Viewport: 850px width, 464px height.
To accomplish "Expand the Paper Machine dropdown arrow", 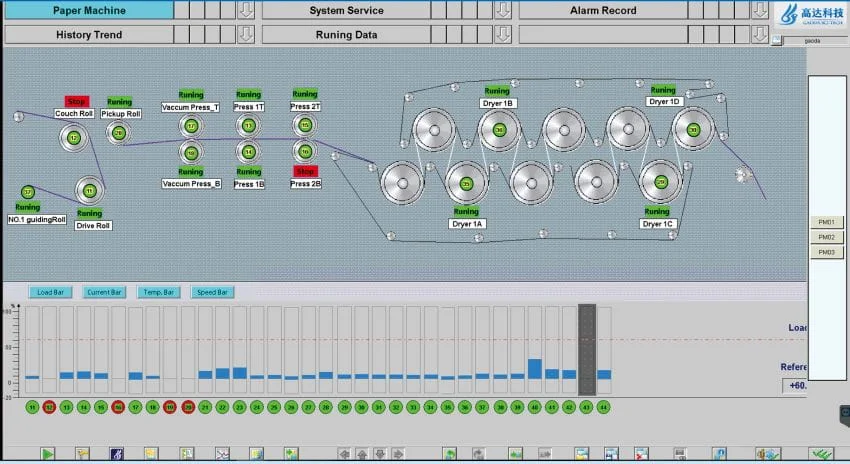I will 246,10.
